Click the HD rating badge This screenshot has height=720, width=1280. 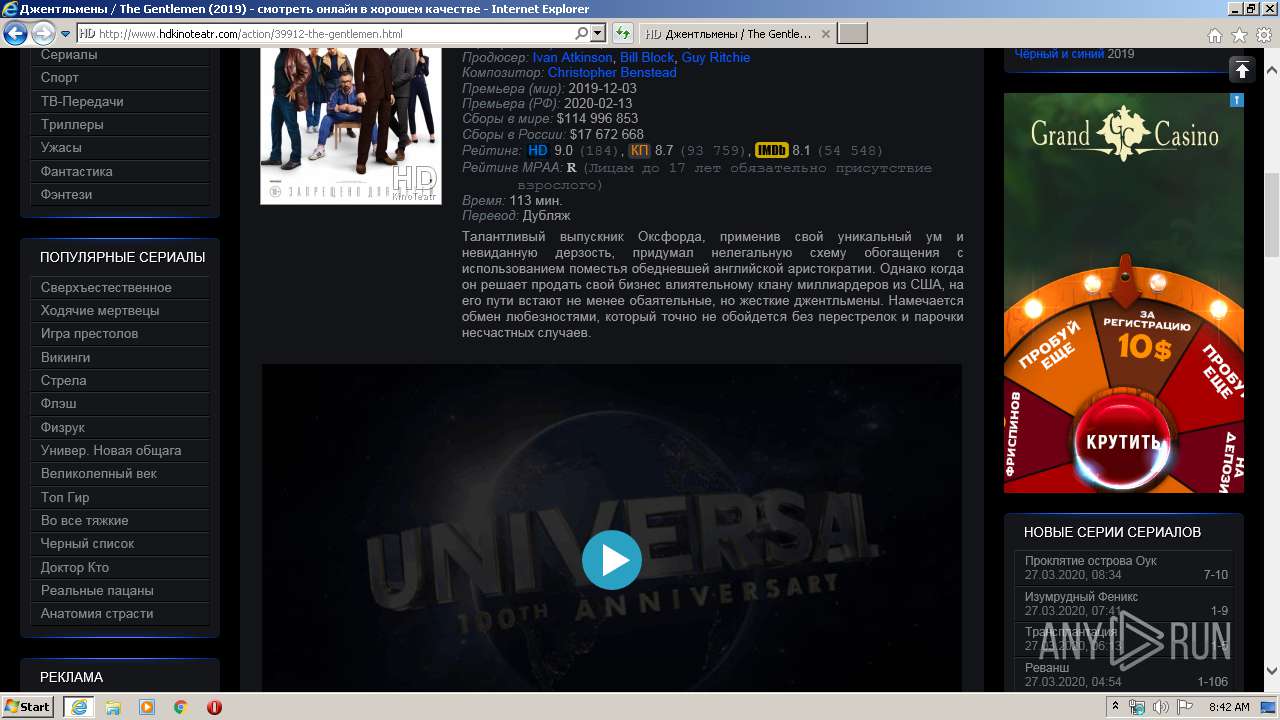(x=538, y=151)
